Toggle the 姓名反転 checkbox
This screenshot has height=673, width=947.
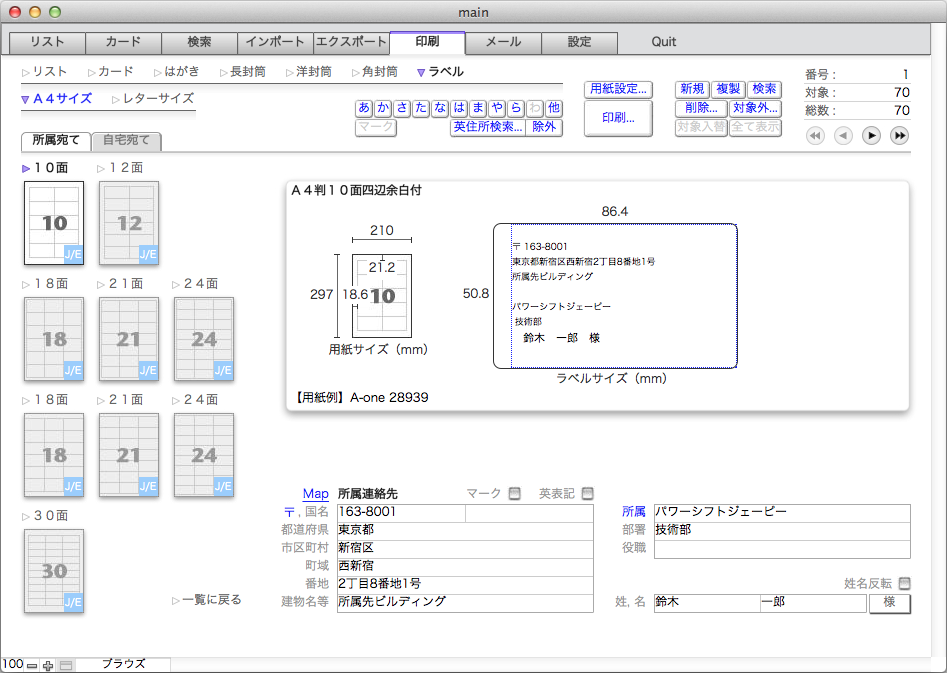[905, 584]
